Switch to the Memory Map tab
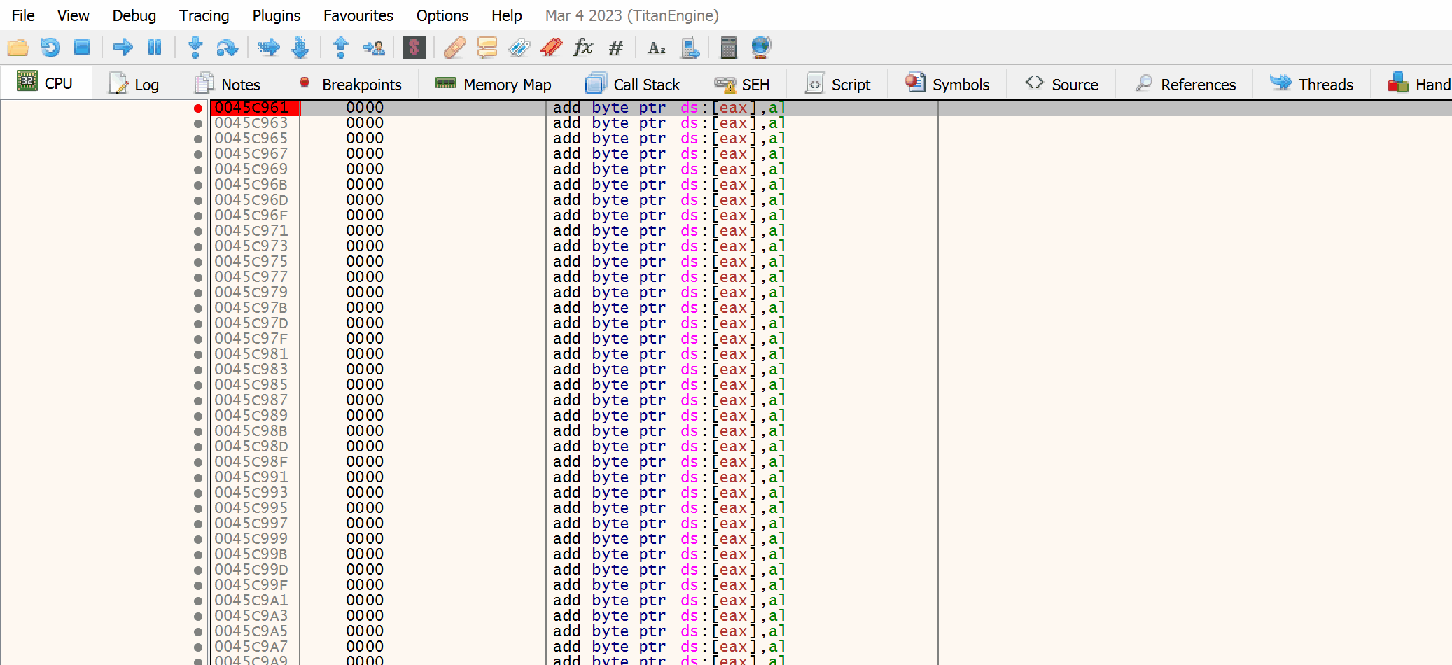The height and width of the screenshot is (665, 1452). 493,84
